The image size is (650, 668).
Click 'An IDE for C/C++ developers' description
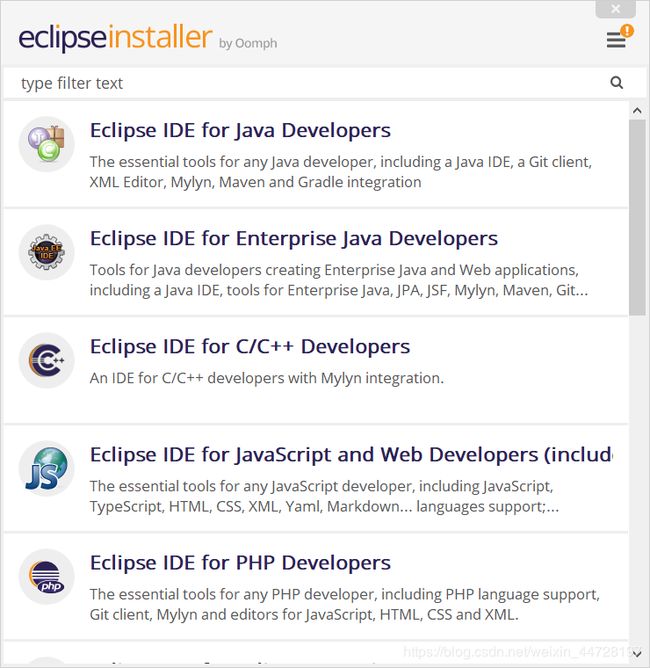coord(267,378)
